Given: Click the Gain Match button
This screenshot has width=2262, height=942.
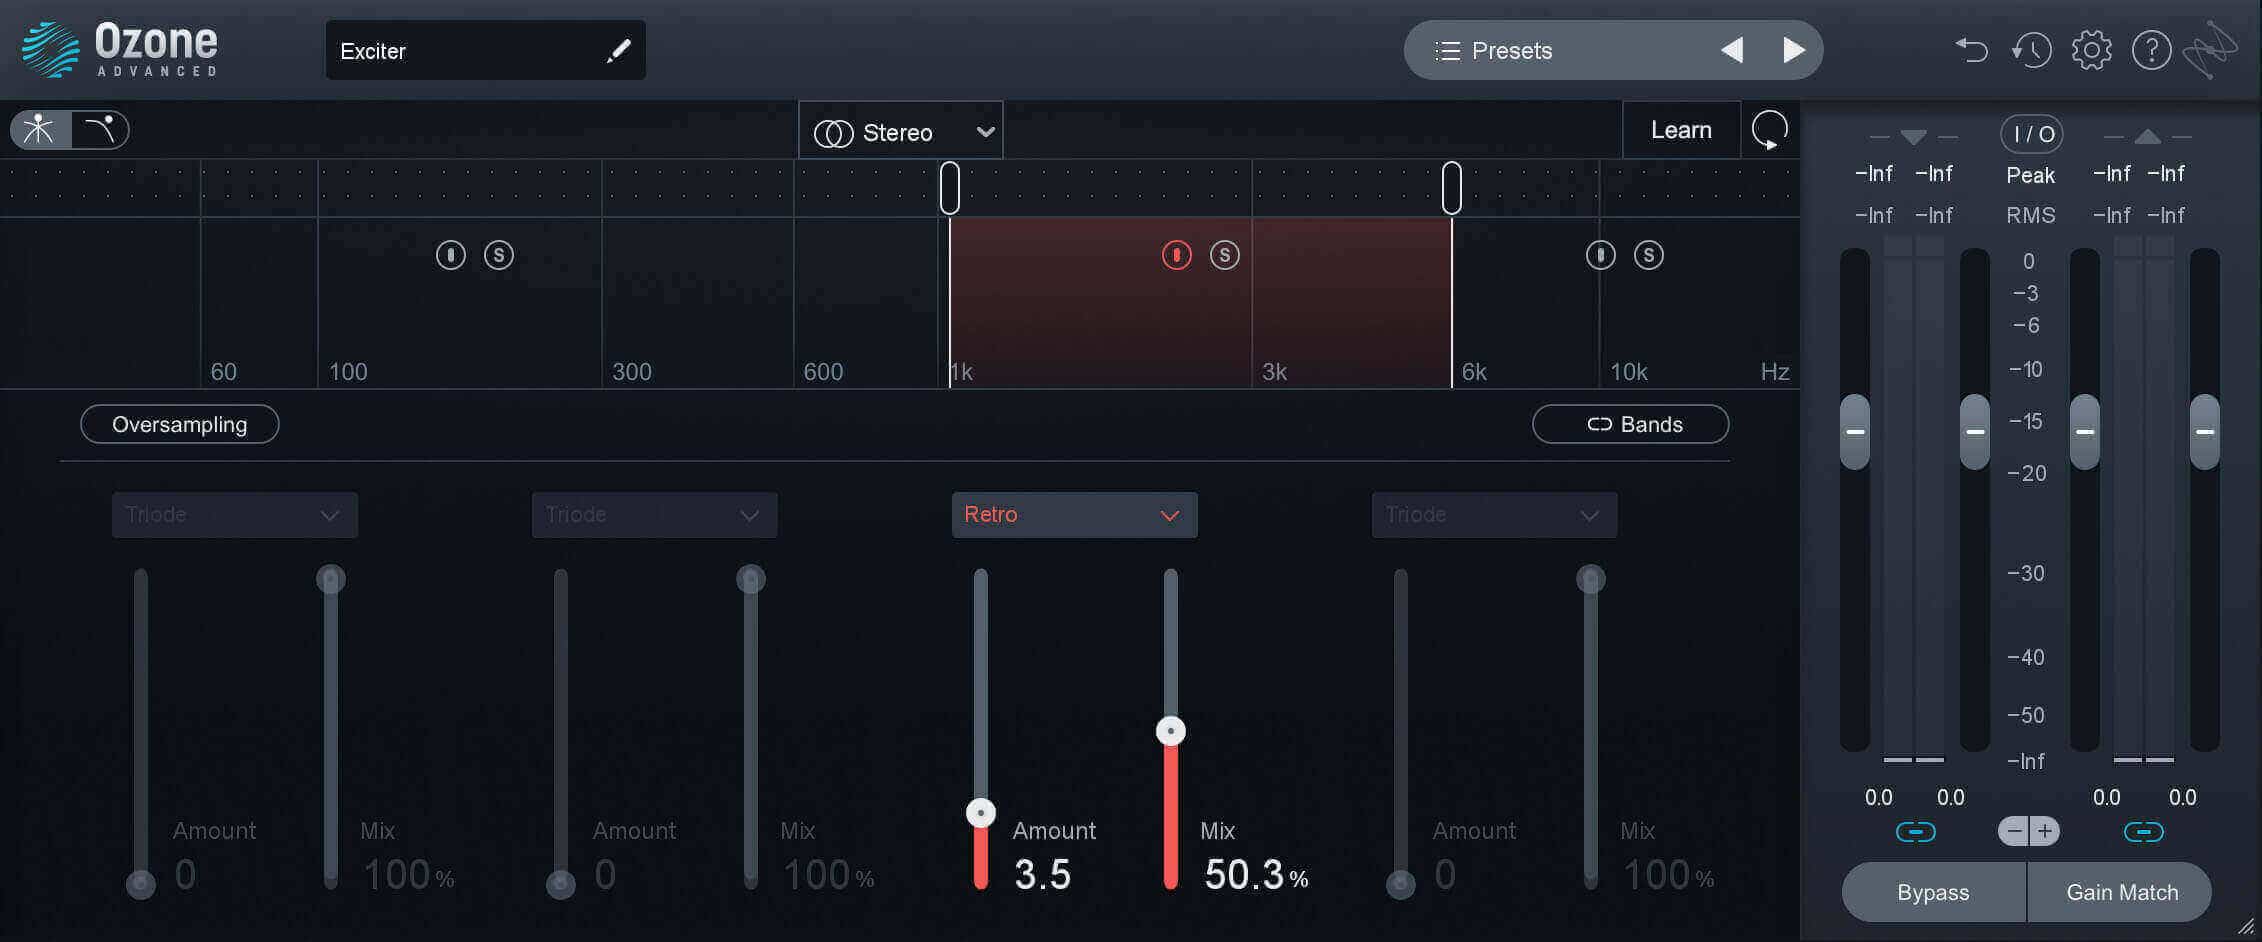Looking at the screenshot, I should (x=2121, y=892).
